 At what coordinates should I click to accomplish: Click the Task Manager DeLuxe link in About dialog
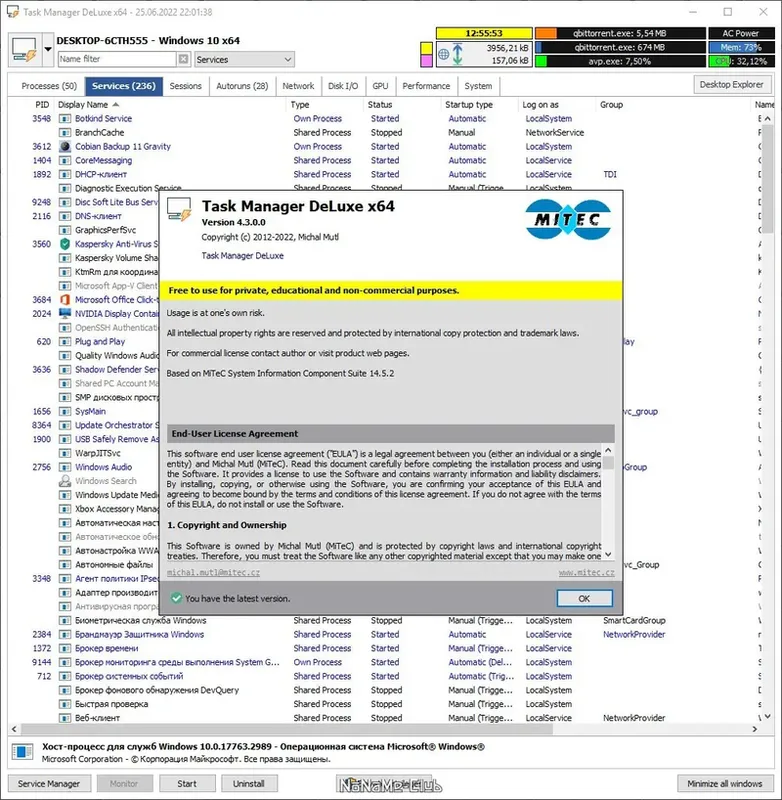click(242, 256)
